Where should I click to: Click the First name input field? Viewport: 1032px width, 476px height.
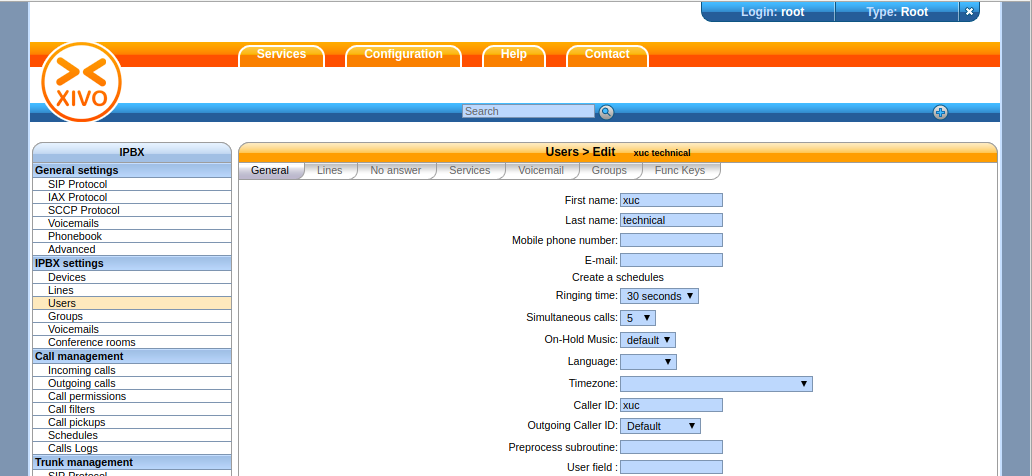tap(671, 200)
